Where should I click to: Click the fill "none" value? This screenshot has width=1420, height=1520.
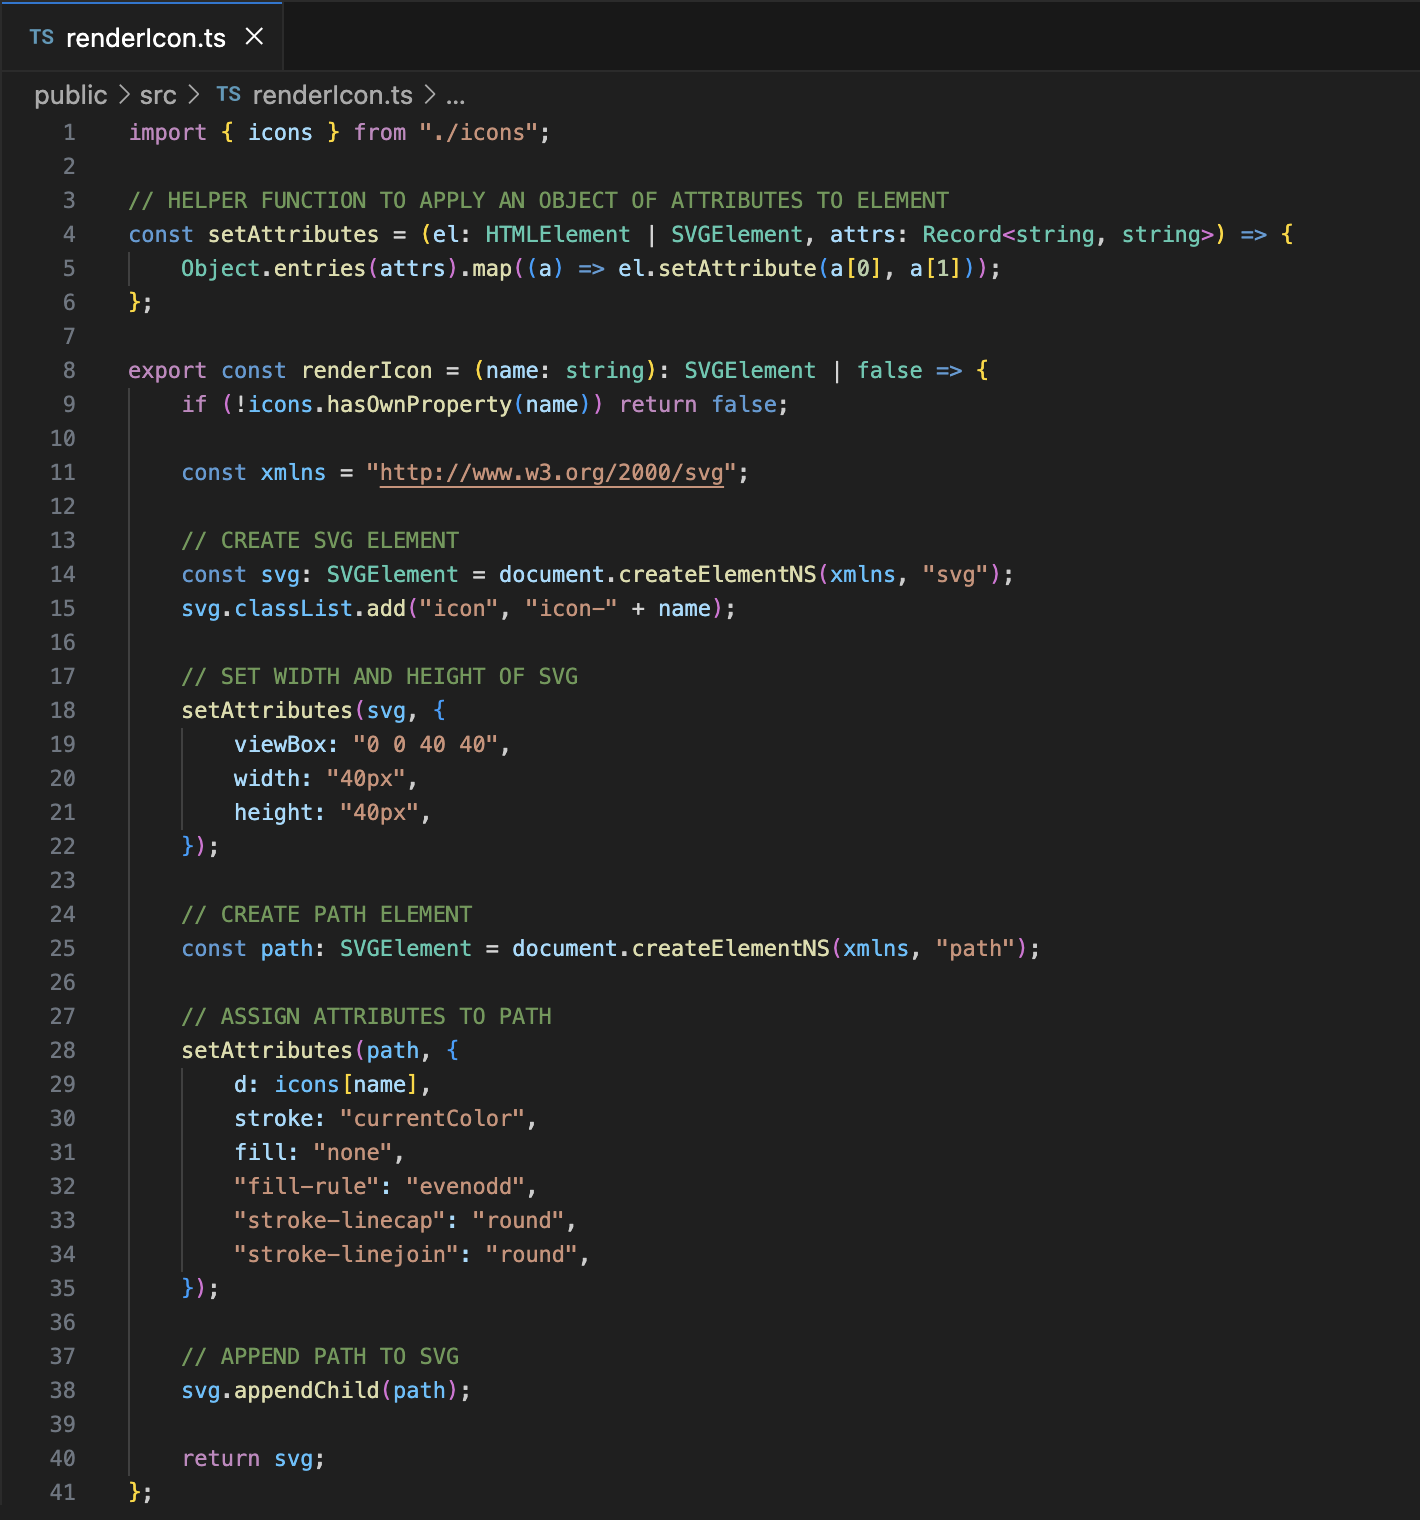[x=353, y=1152]
